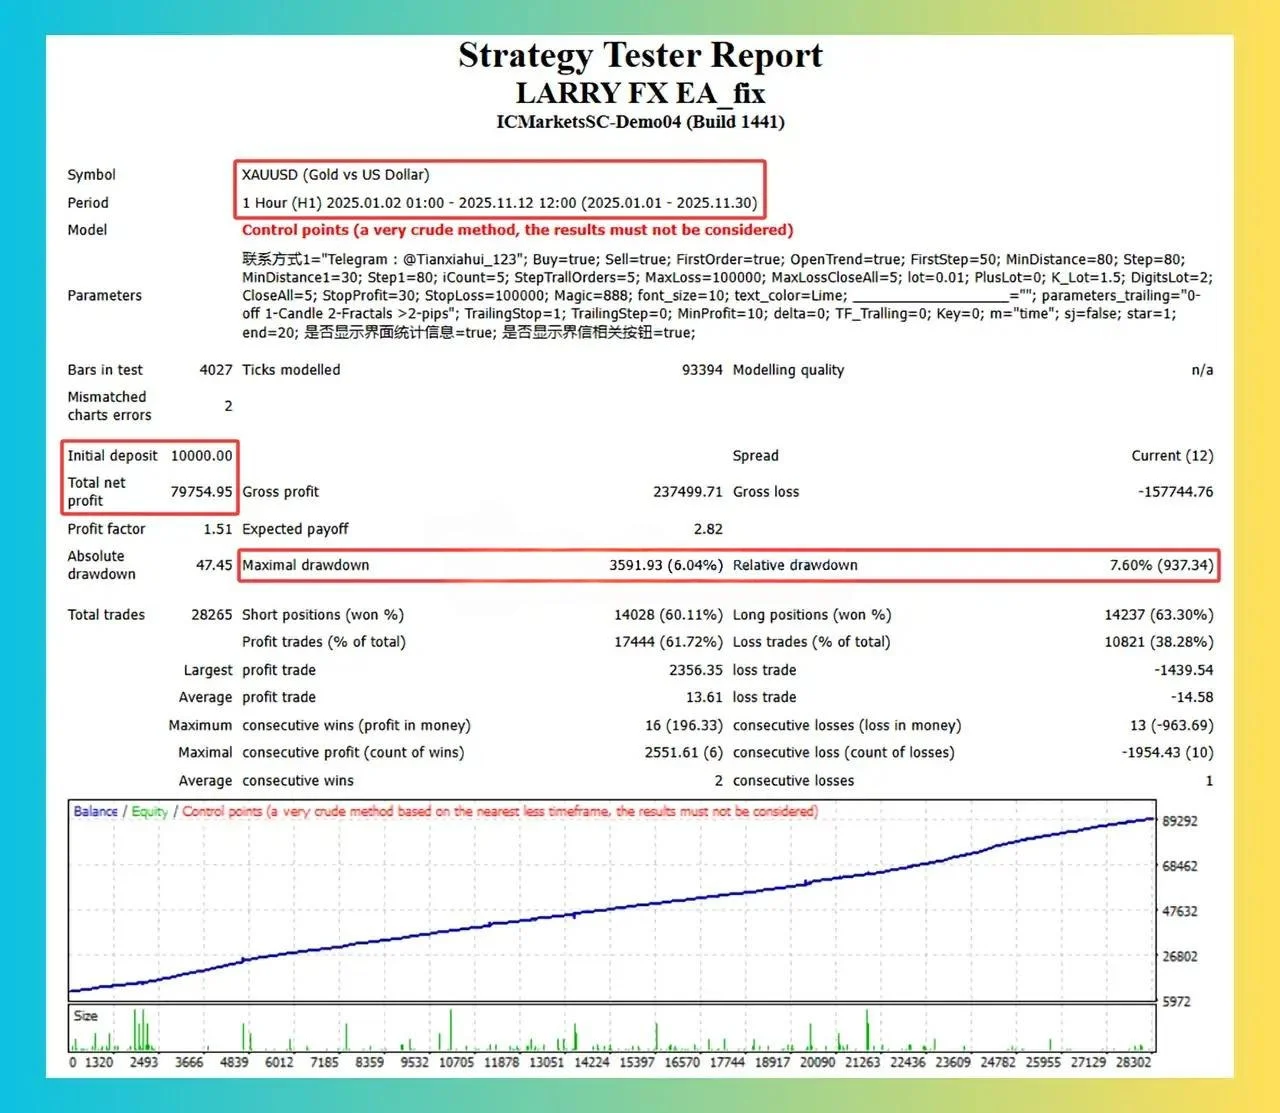This screenshot has height=1113, width=1280.
Task: Click the Gross profit value 237499.71
Action: pos(687,492)
